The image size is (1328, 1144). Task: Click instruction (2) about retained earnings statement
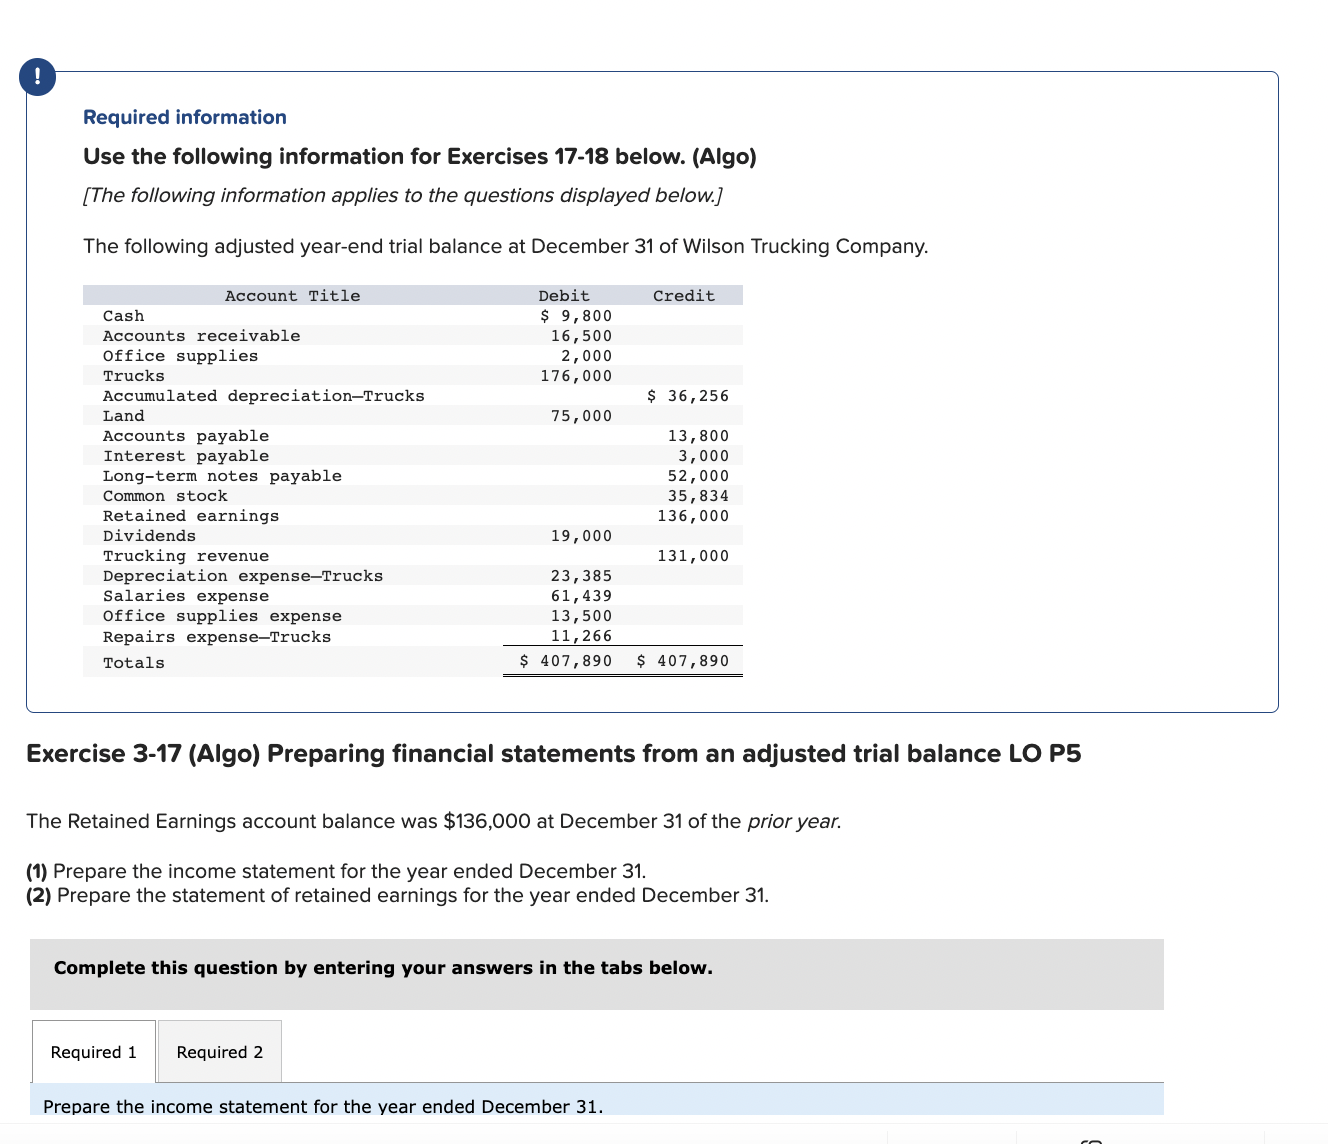[398, 895]
